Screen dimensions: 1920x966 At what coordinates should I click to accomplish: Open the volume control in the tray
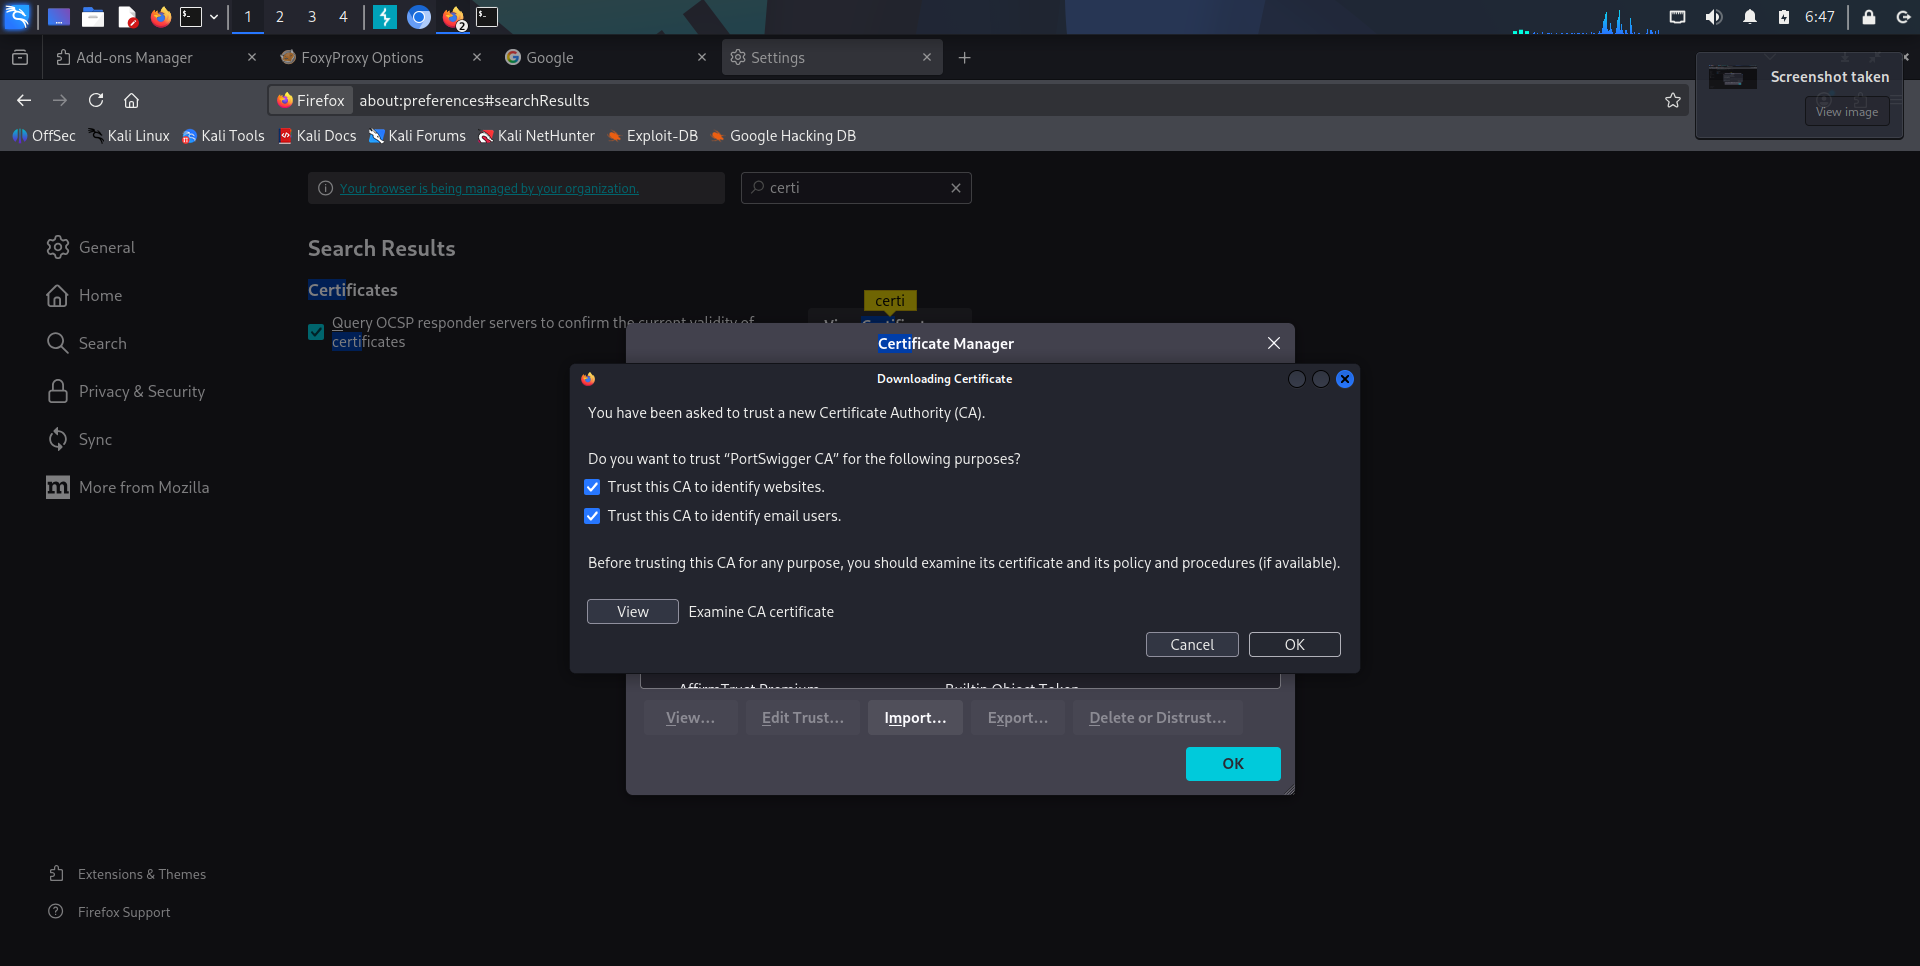[1714, 17]
